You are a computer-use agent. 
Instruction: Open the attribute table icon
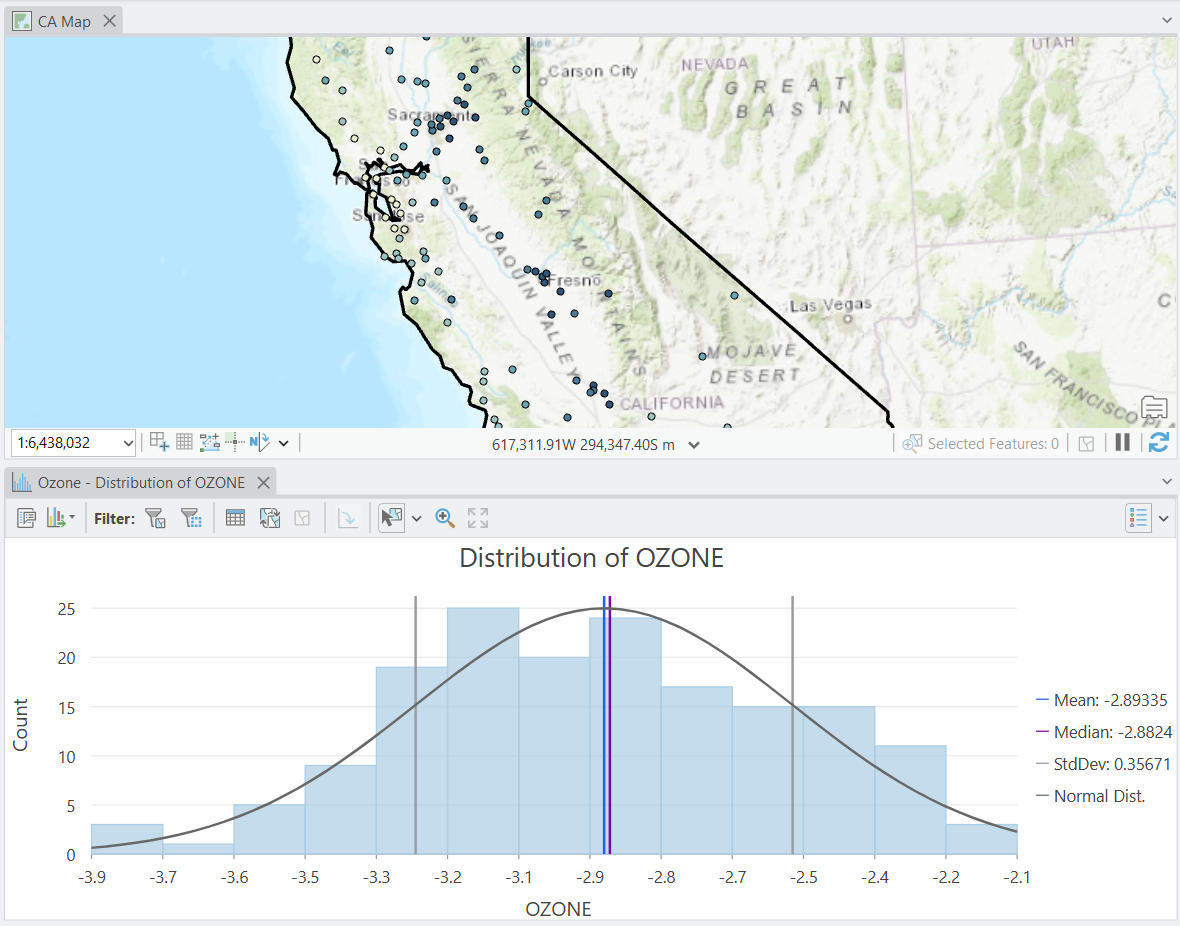[x=236, y=518]
